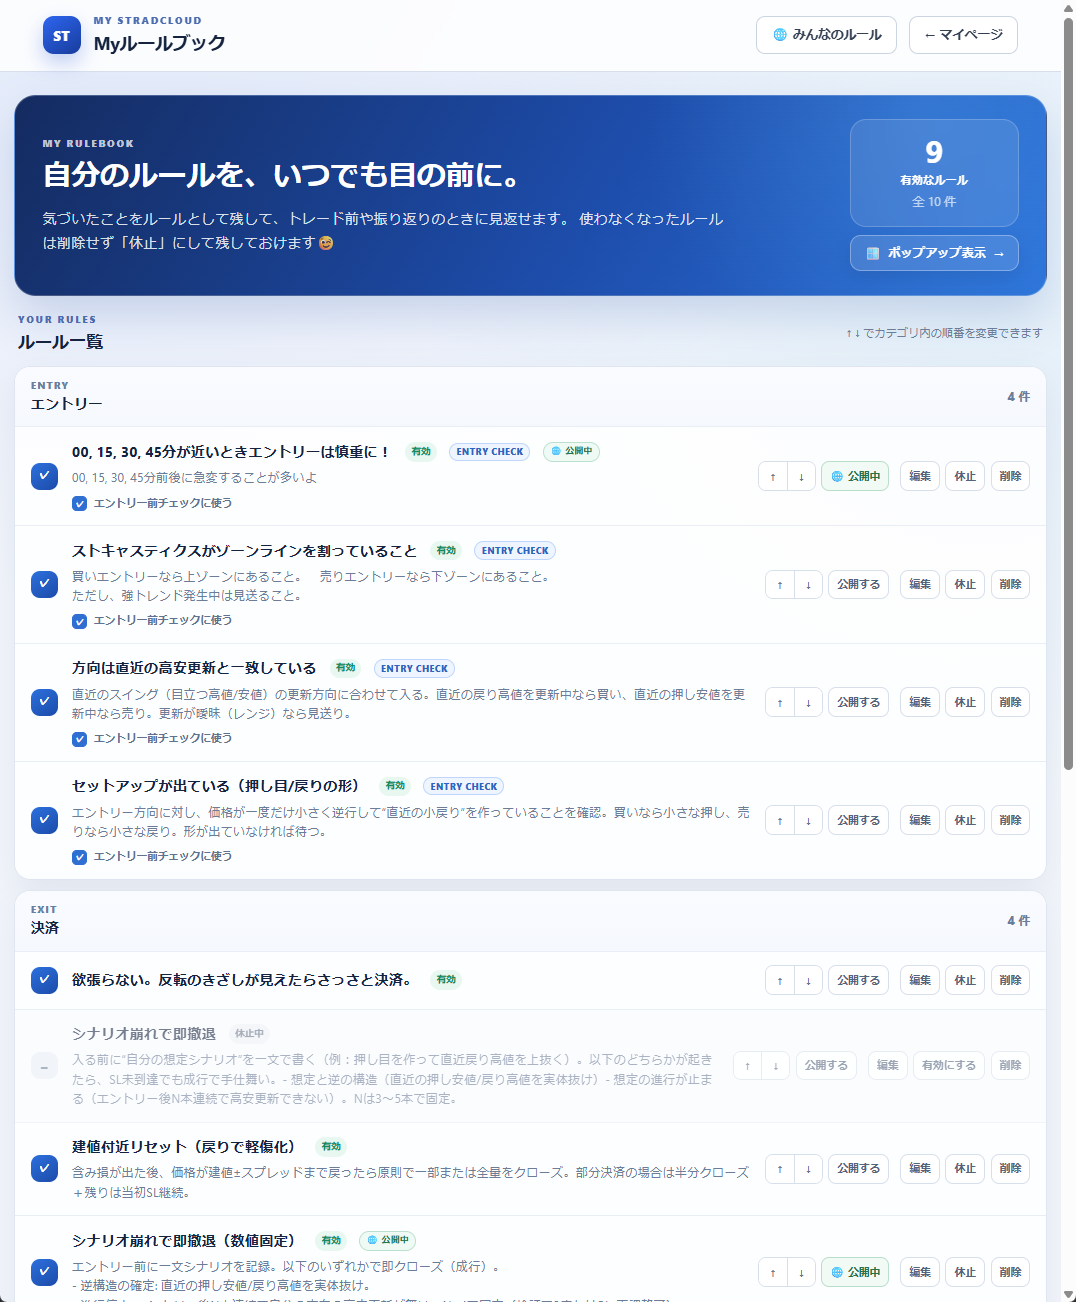1076x1302 pixels.
Task: Toggle エントリー前チェックに使う under 方向は直近 rule
Action: 79,739
